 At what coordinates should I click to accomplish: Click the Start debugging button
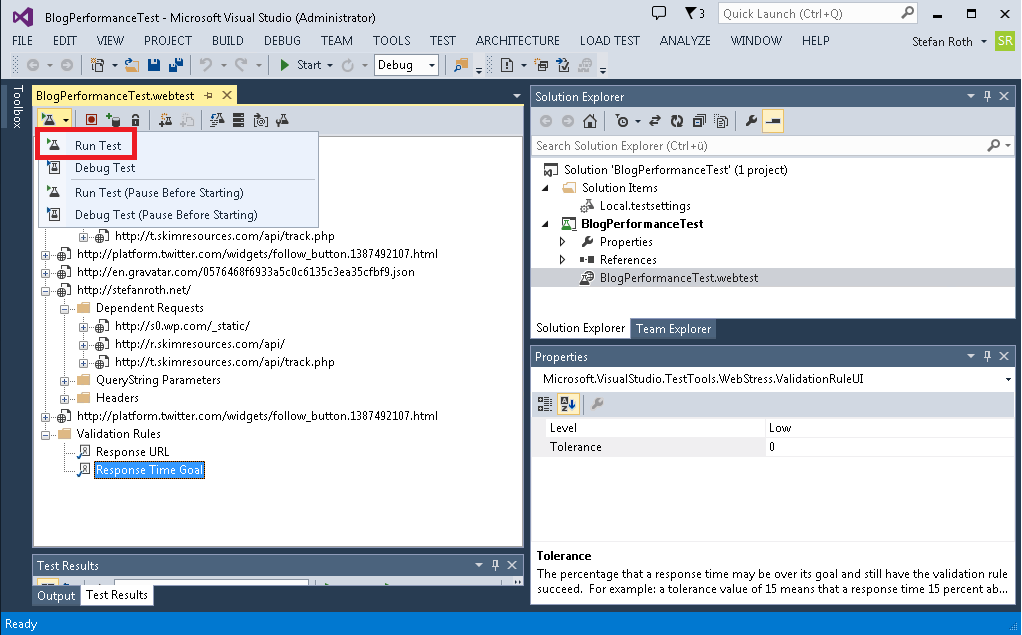pos(300,65)
